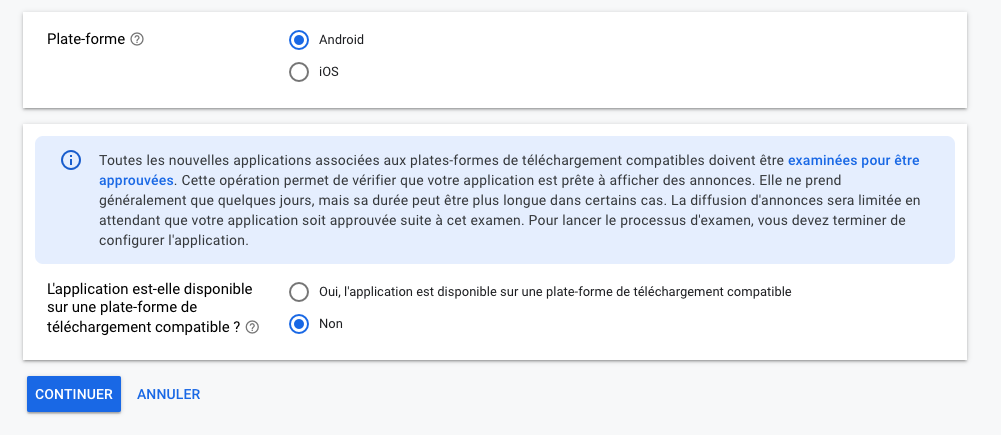Viewport: 1001px width, 435px height.
Task: Select the Android radio button
Action: 299,40
